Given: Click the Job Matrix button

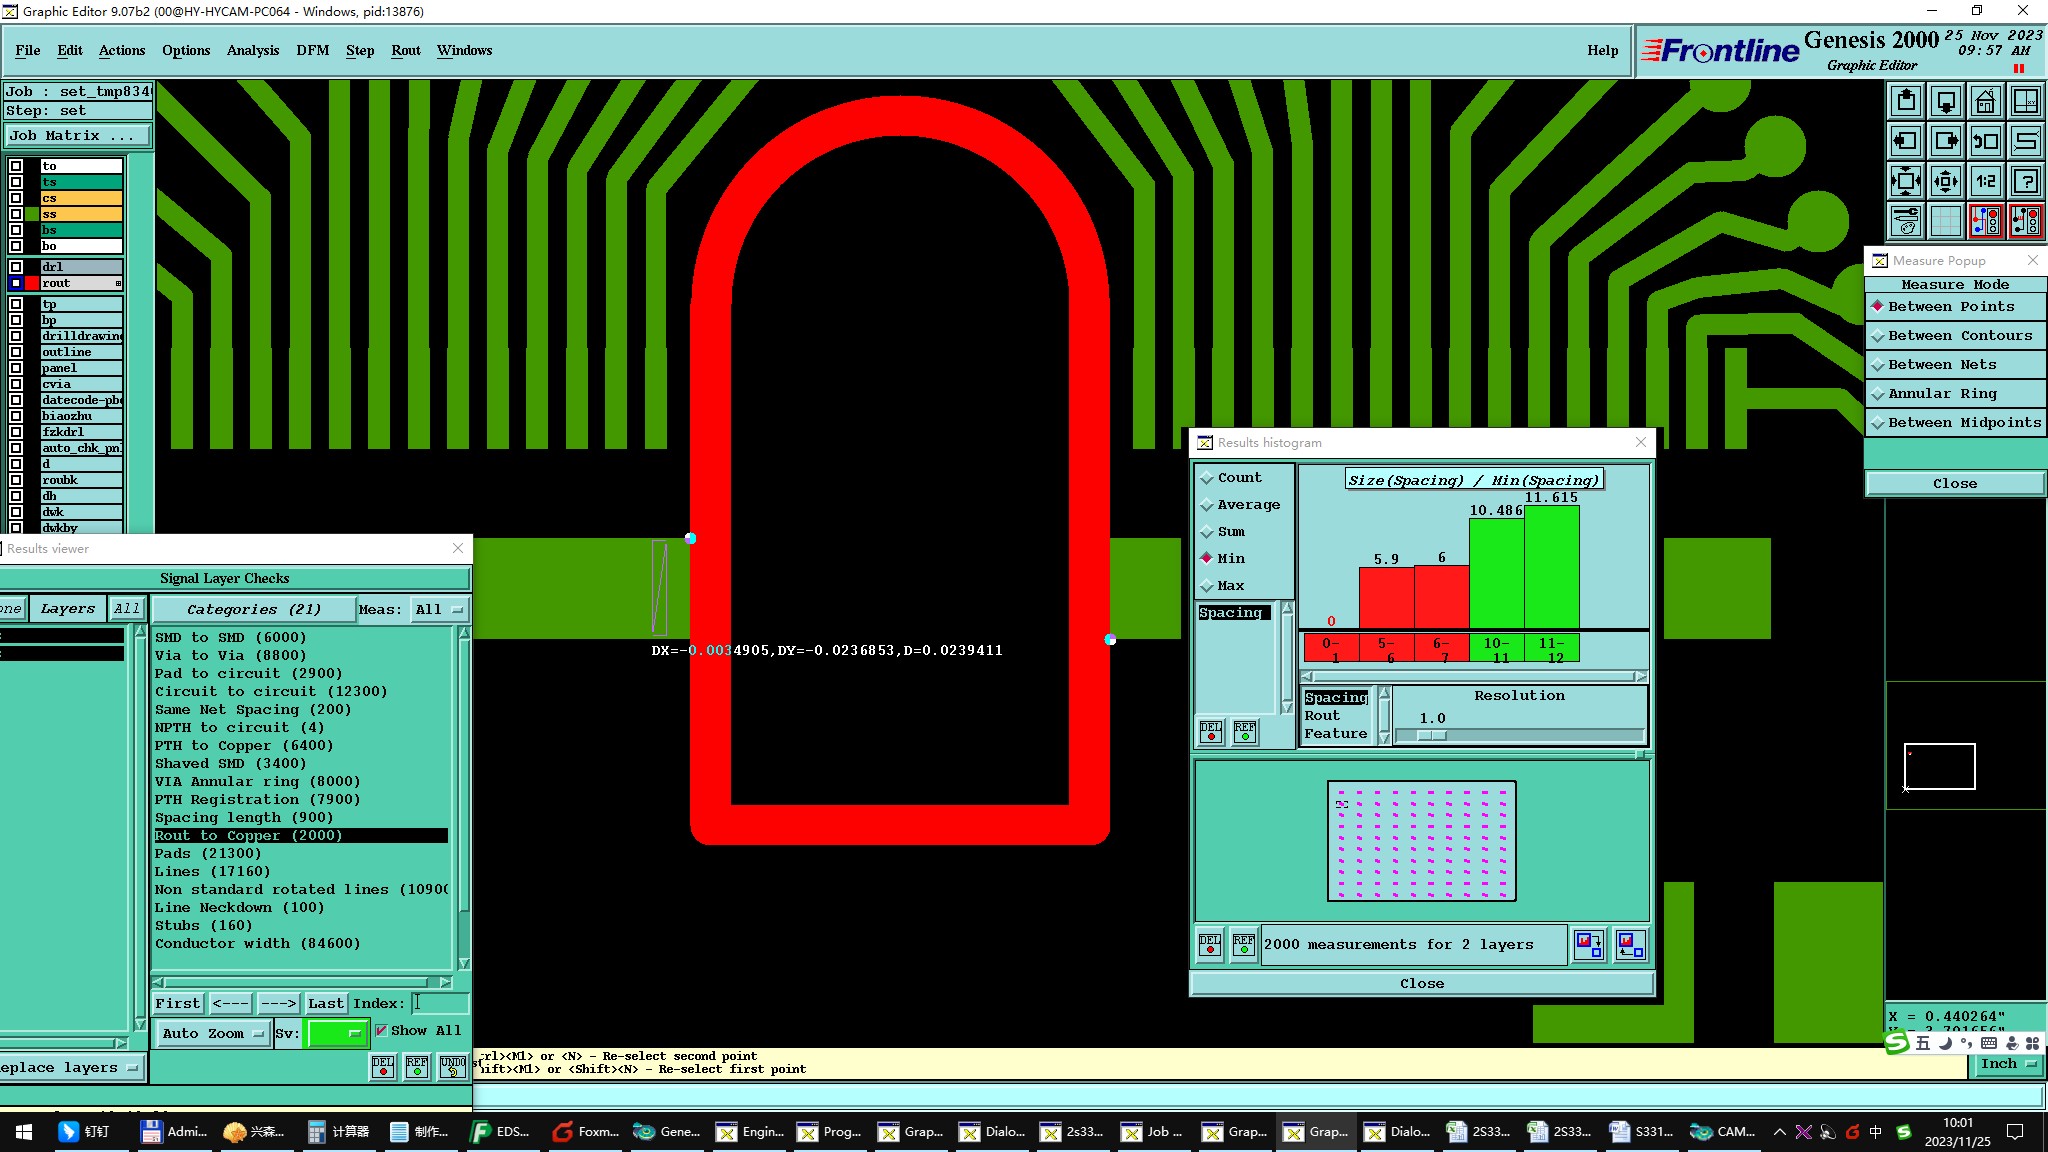Looking at the screenshot, I should point(77,136).
